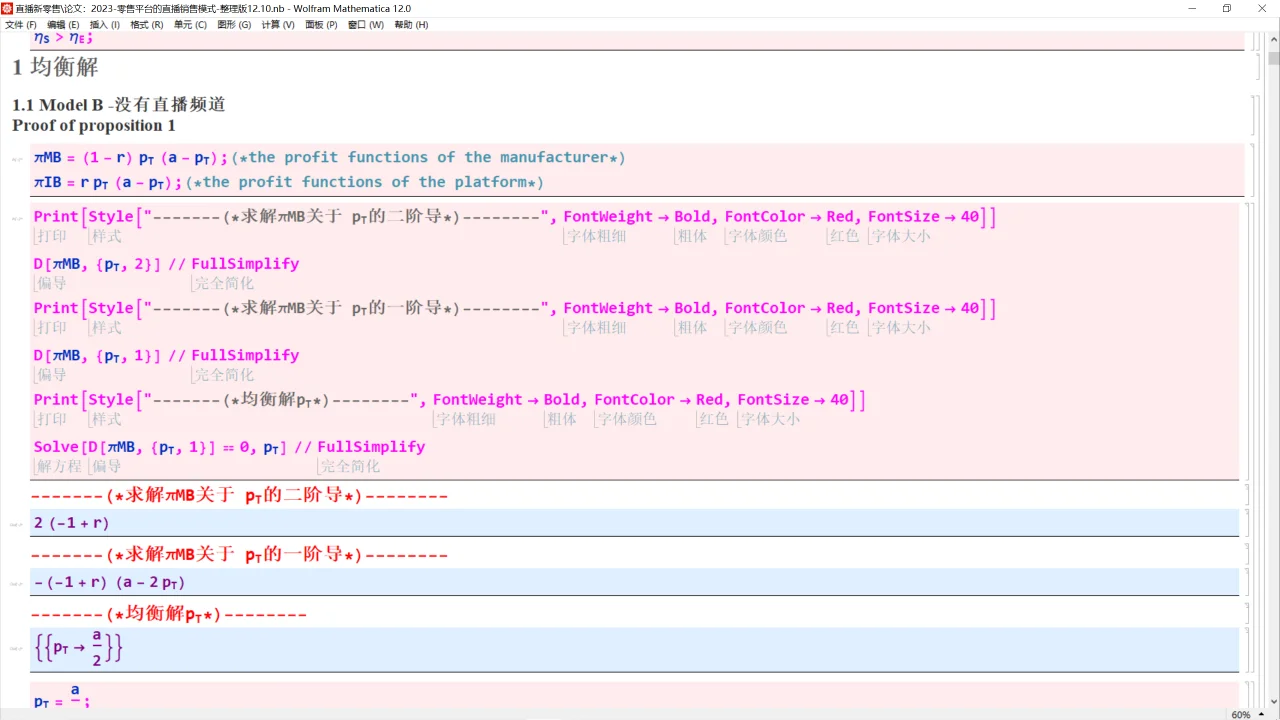The image size is (1280, 720).
Task: Click the vertical scrollbar thumb
Action: click(1273, 58)
